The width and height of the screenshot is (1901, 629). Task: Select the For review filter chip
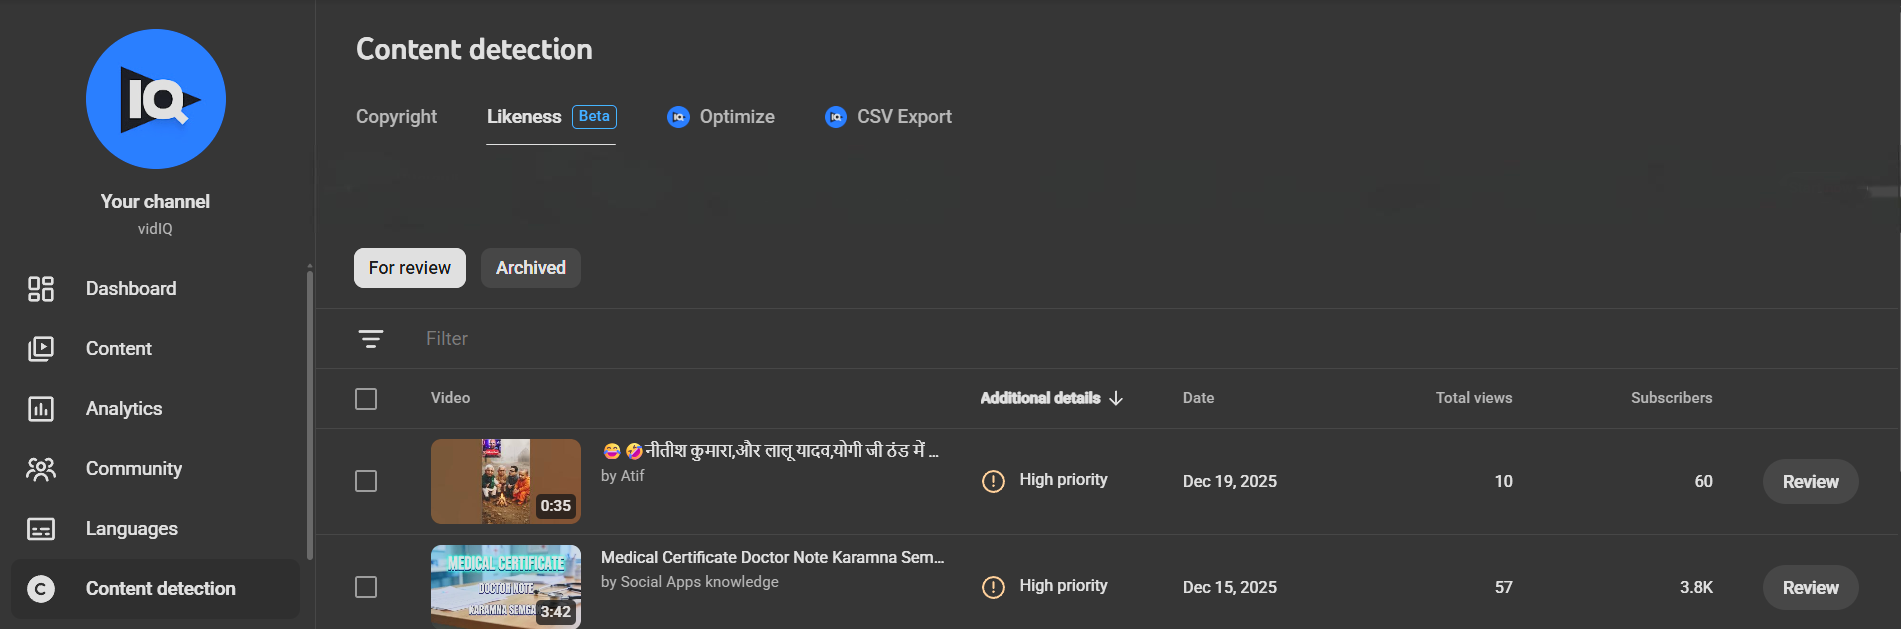point(410,268)
